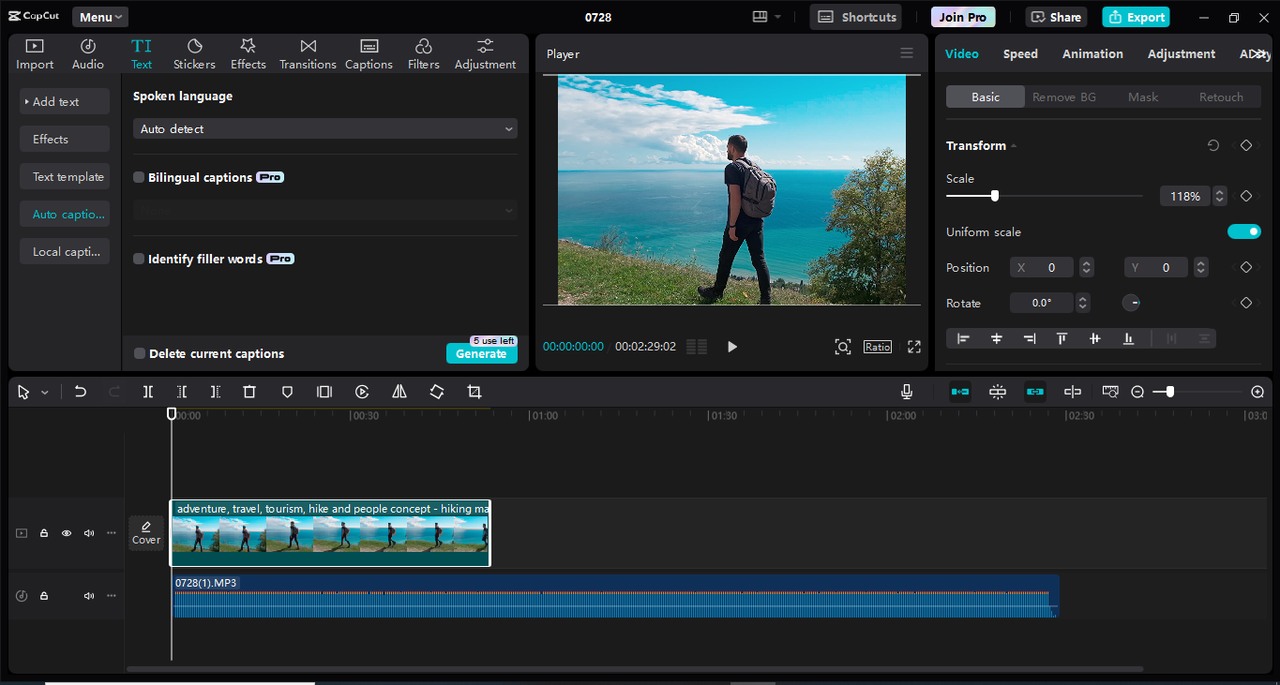Align clip to left edge
This screenshot has height=685, width=1280.
point(963,339)
